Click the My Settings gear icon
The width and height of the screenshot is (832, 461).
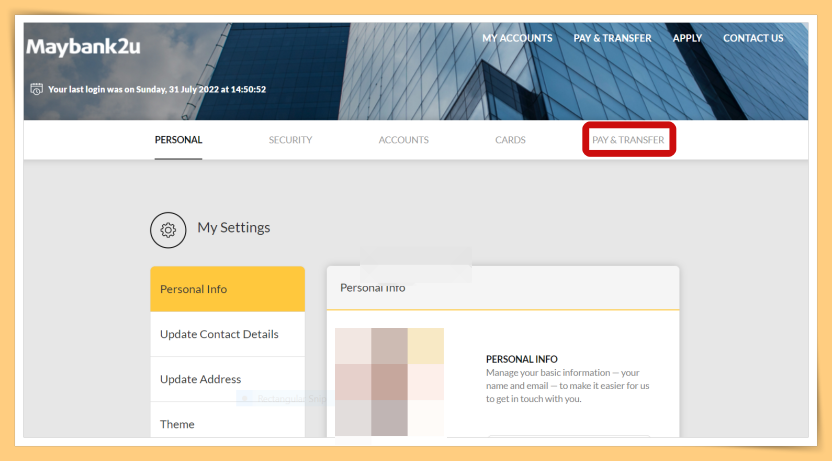click(168, 230)
